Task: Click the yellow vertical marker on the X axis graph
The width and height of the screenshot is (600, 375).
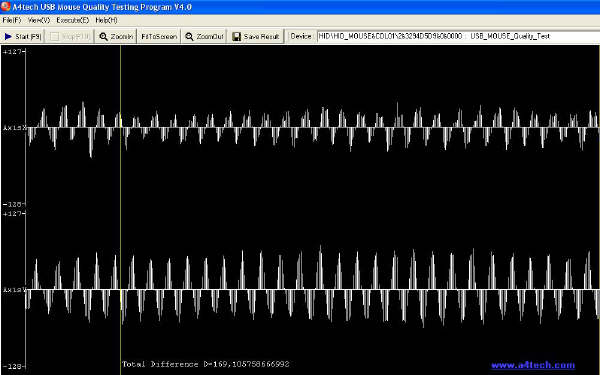Action: tap(121, 126)
